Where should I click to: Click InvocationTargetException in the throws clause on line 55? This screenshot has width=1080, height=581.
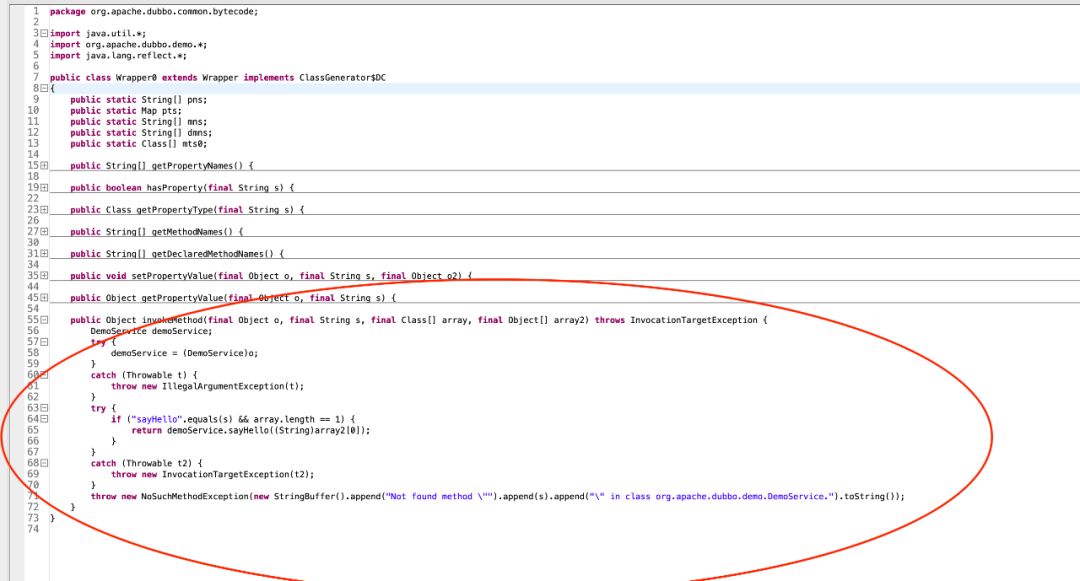[x=694, y=320]
